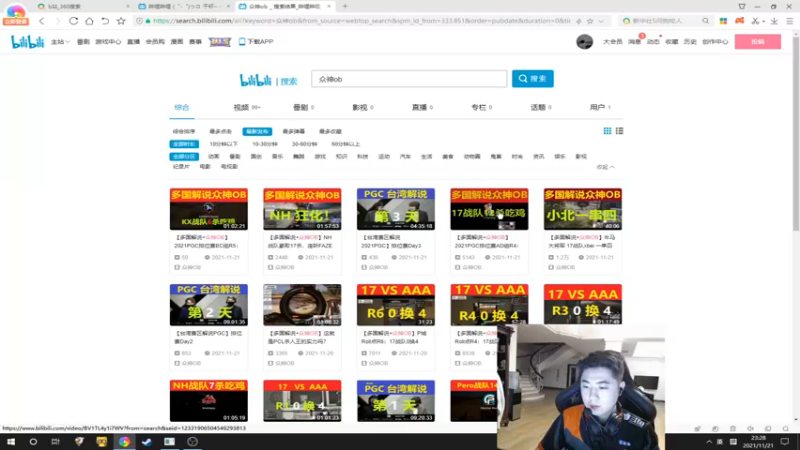Sort results by 最多点击
800x450 pixels.
(x=220, y=132)
